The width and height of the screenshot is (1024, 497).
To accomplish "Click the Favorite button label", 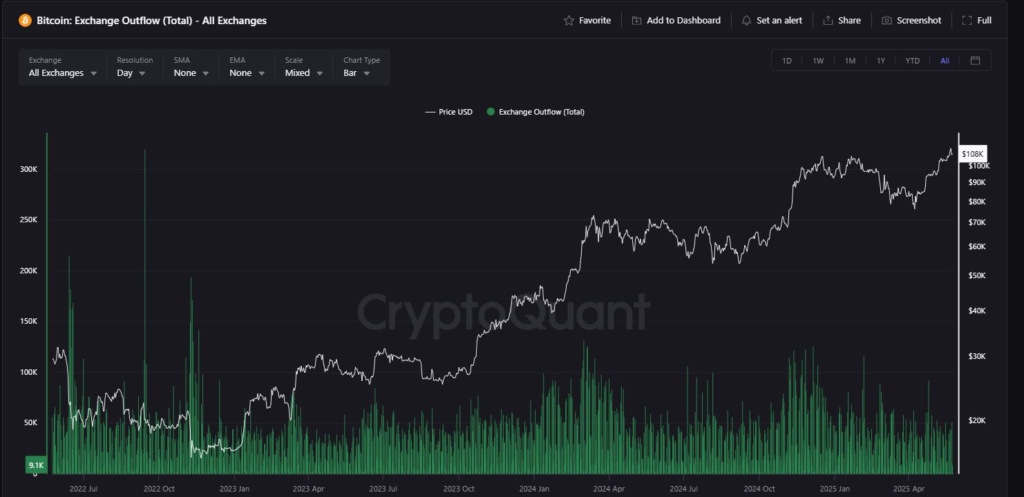I will coord(594,20).
